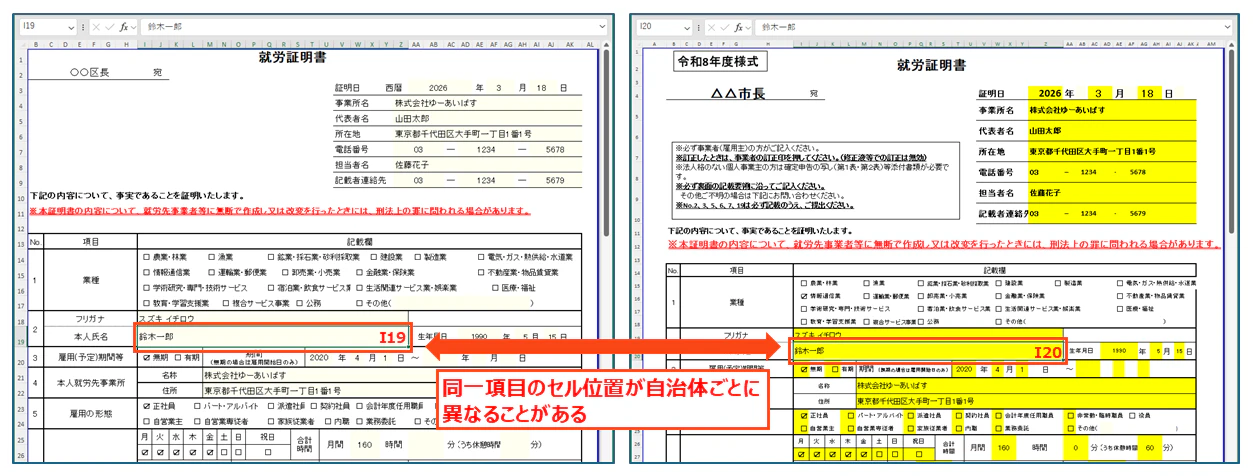Click 160 monthly hours in left sheet

(x=363, y=443)
